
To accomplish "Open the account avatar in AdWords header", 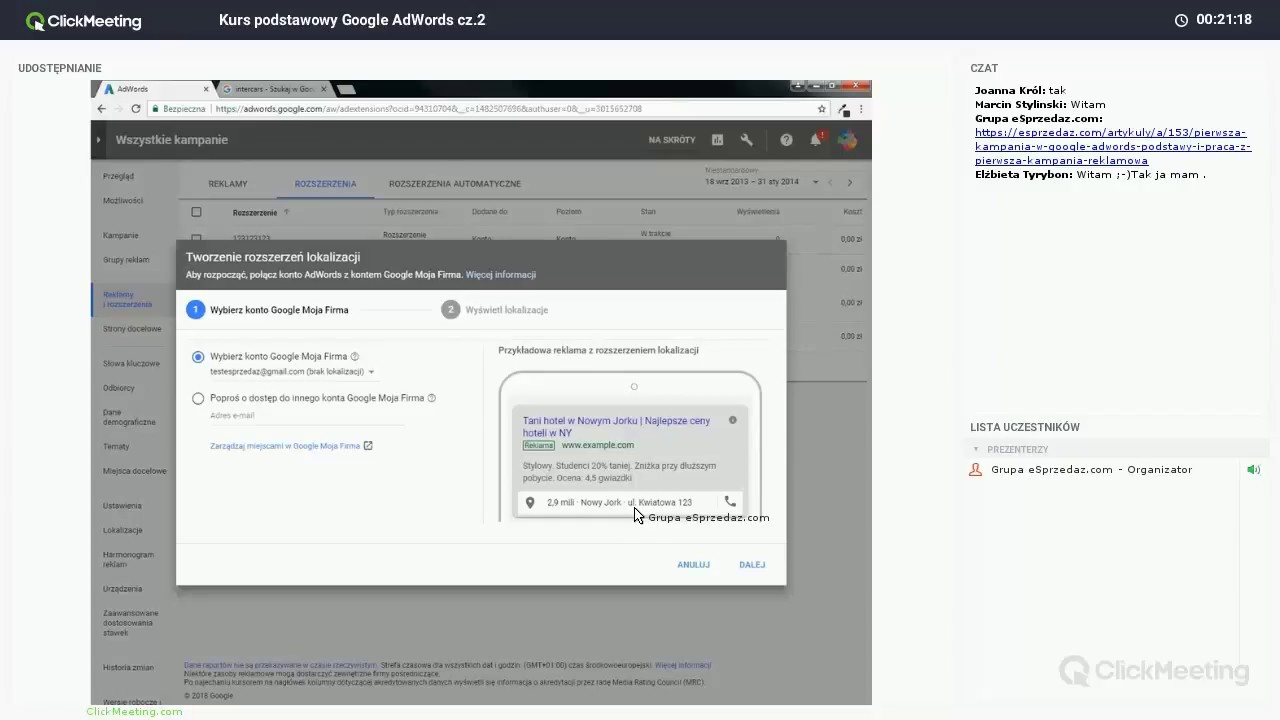I will coord(847,140).
